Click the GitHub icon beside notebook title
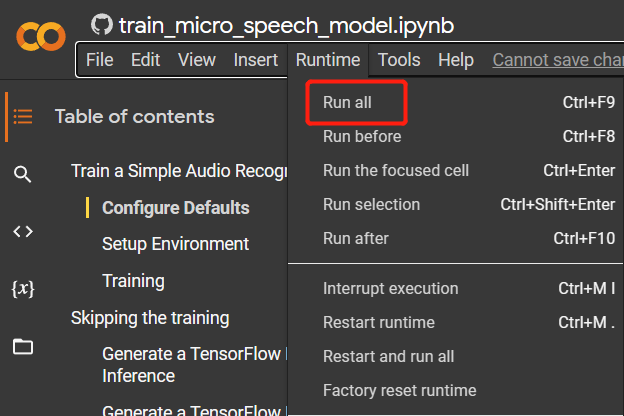Viewport: 624px width, 416px height. pyautogui.click(x=102, y=24)
